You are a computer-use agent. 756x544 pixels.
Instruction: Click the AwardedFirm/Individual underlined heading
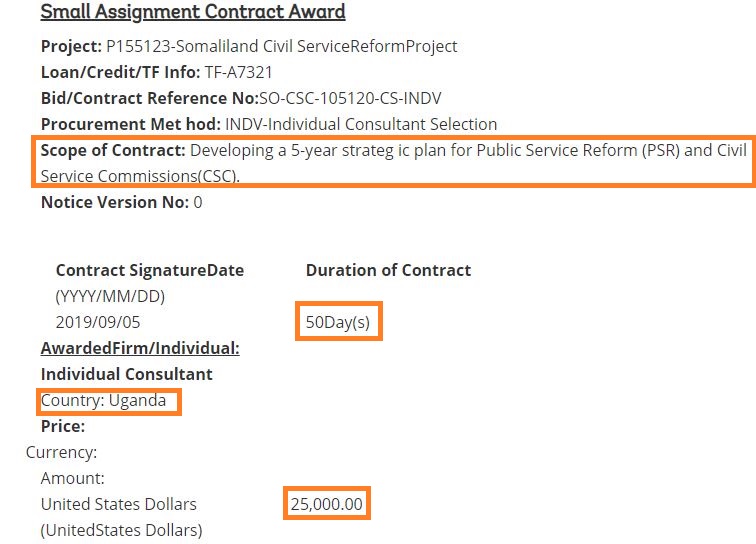pos(140,348)
